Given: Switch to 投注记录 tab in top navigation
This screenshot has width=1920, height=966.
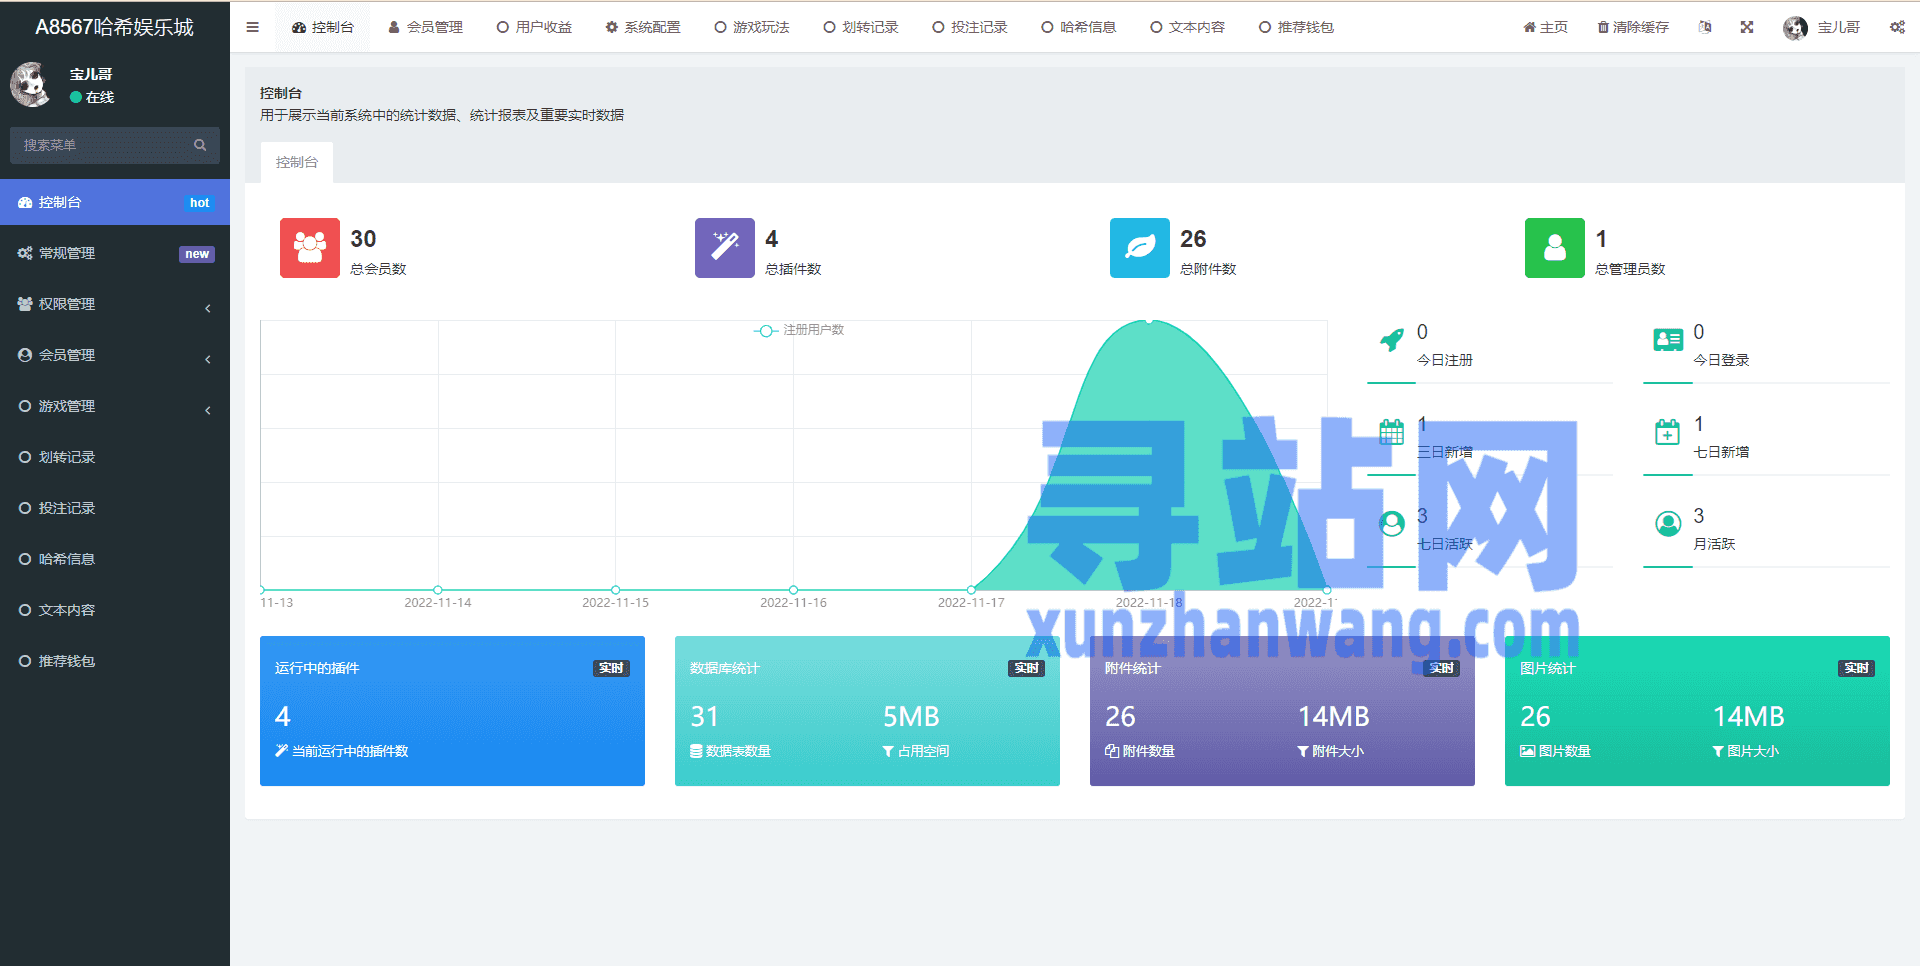Looking at the screenshot, I should coord(970,27).
